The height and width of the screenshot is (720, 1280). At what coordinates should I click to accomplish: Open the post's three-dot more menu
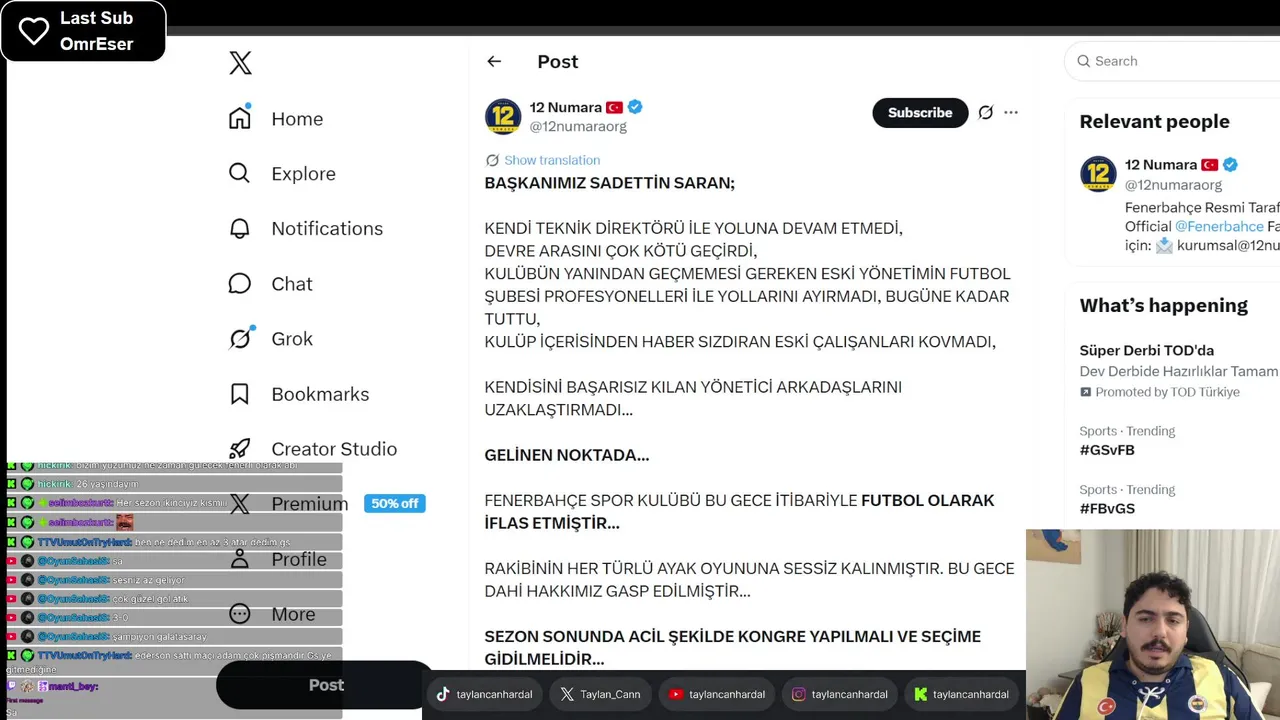[x=1011, y=113]
